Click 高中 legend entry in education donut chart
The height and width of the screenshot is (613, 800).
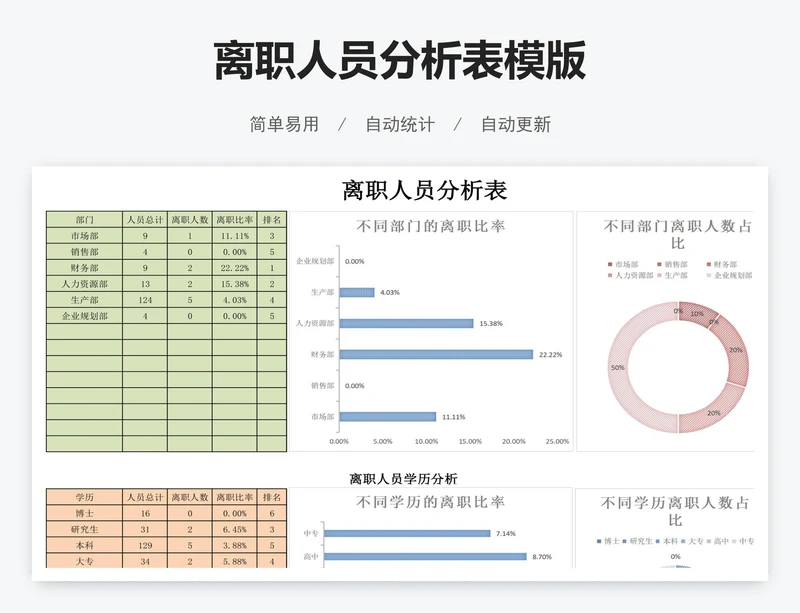pyautogui.click(x=717, y=541)
